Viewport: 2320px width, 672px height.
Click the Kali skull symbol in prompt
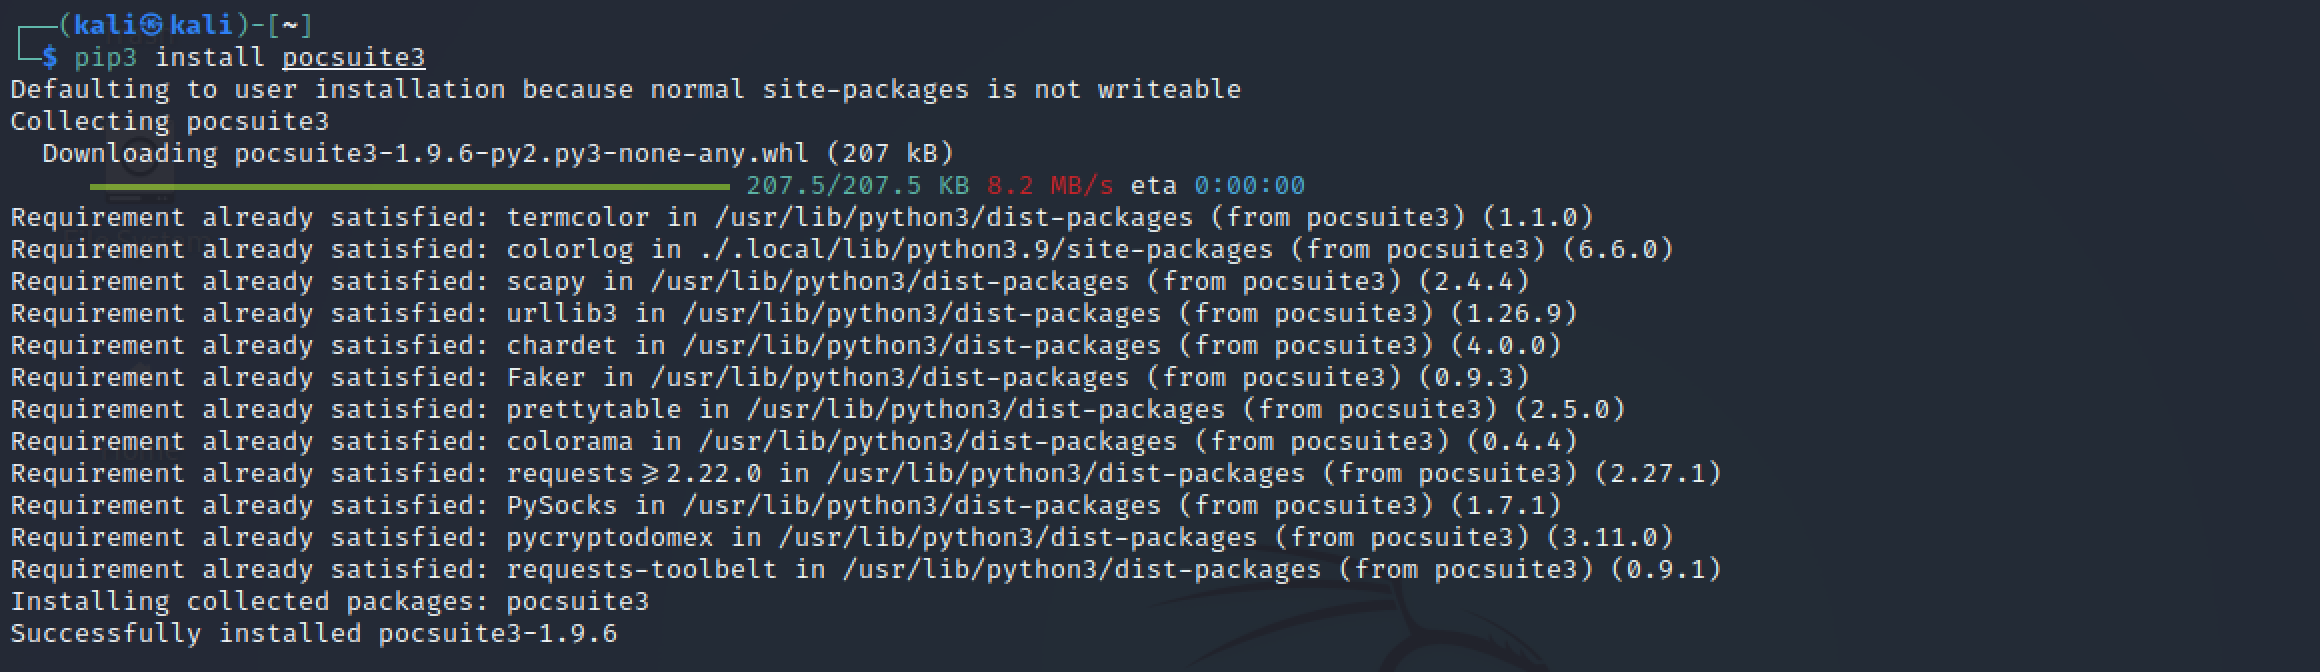pyautogui.click(x=151, y=25)
